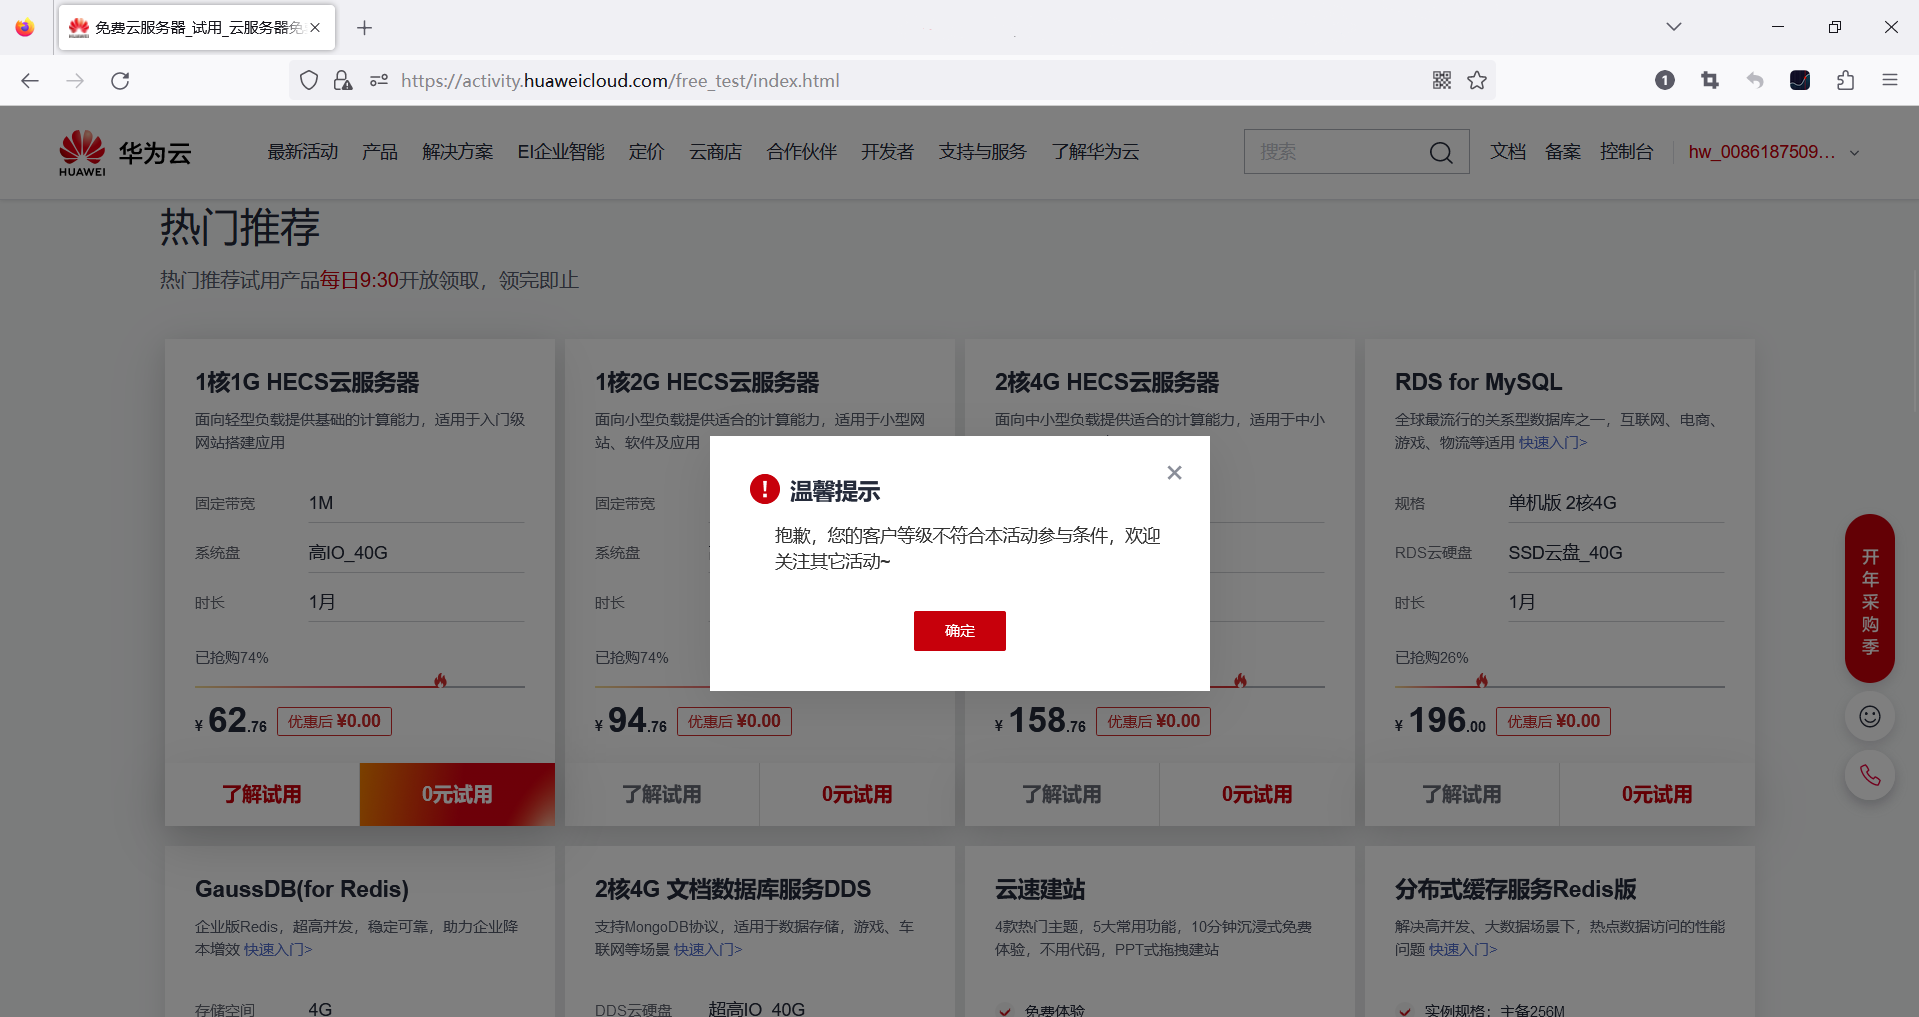Click the magnifier icon in the search box
Viewport: 1919px width, 1017px height.
pyautogui.click(x=1440, y=152)
